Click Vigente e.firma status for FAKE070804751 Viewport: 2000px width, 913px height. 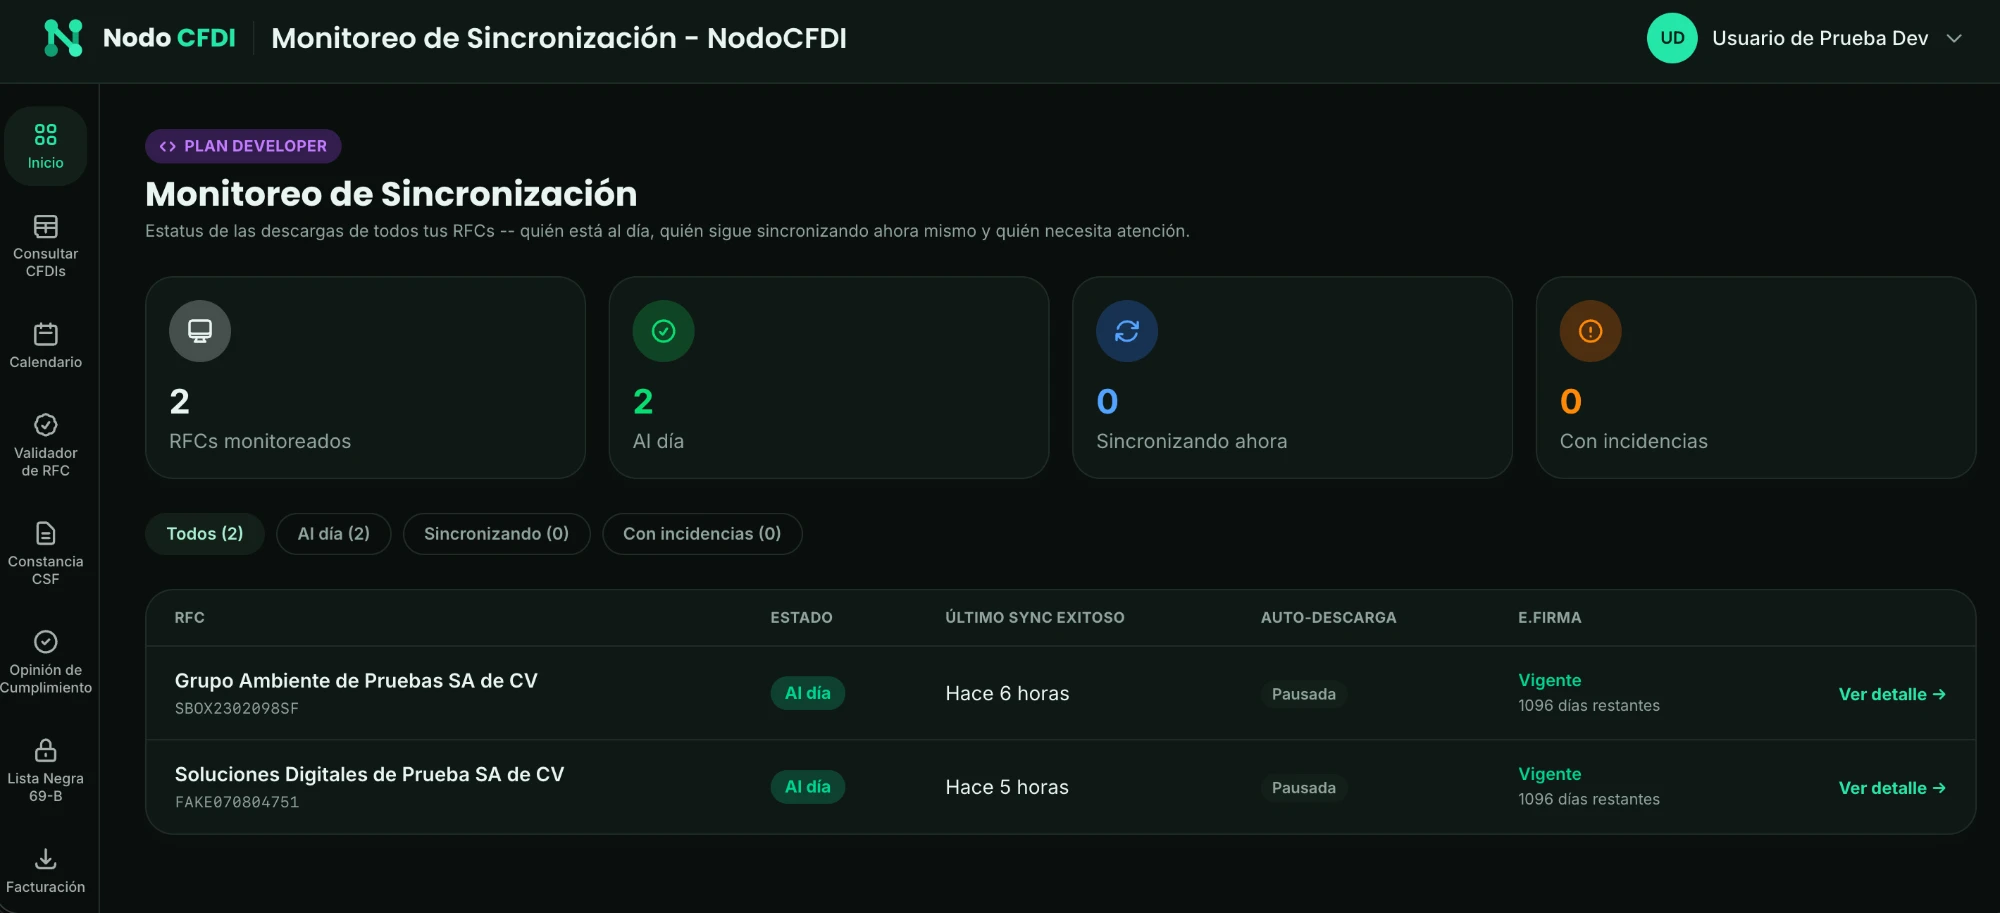[1550, 774]
